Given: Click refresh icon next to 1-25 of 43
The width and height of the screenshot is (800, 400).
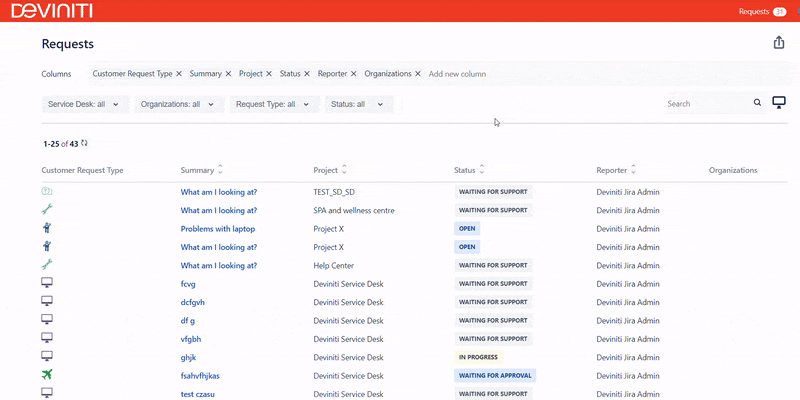Looking at the screenshot, I should pyautogui.click(x=84, y=143).
